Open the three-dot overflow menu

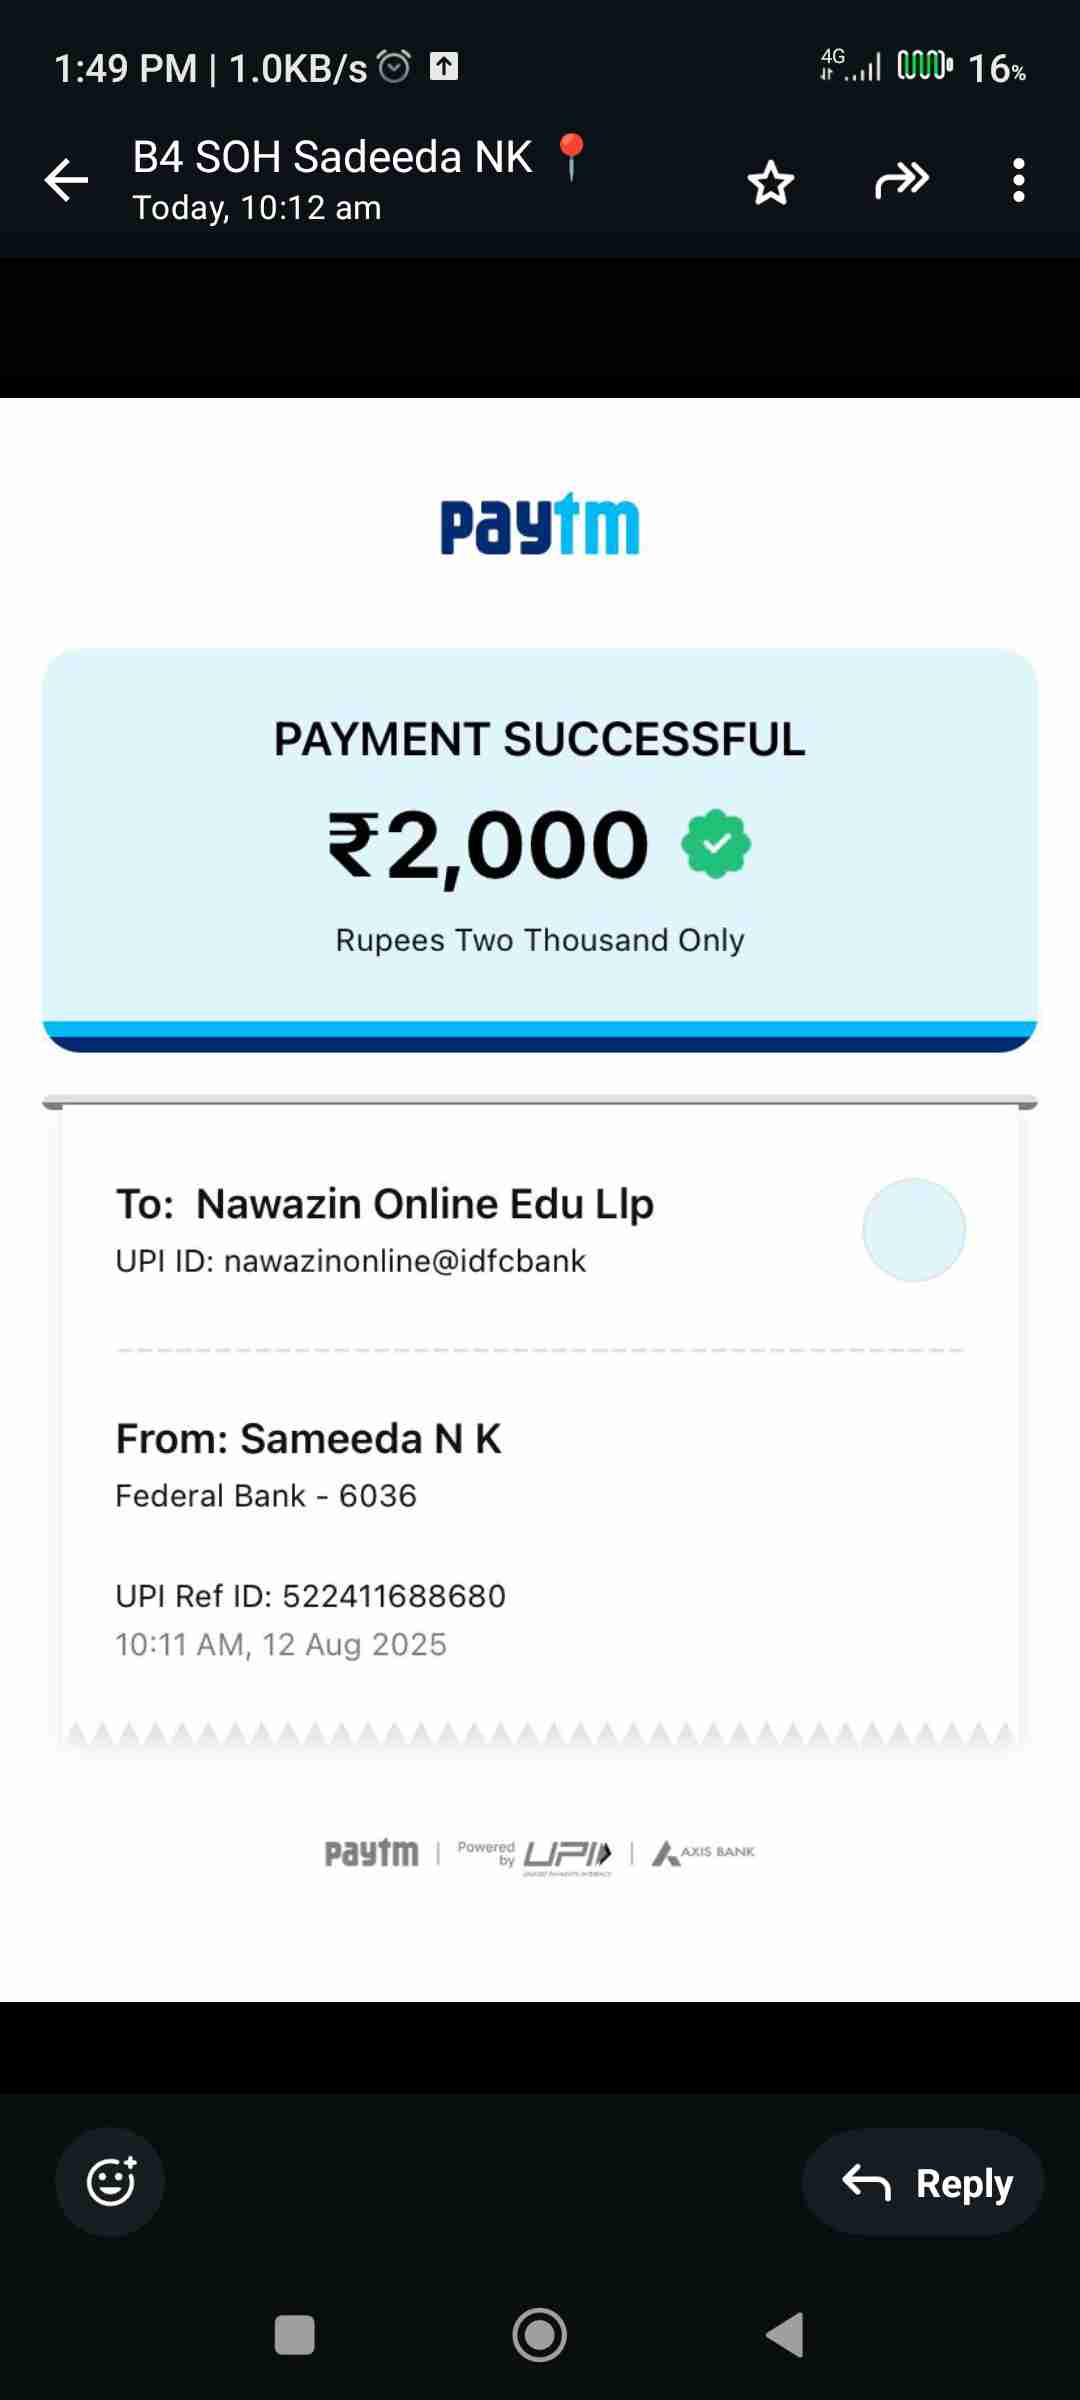pyautogui.click(x=1018, y=181)
